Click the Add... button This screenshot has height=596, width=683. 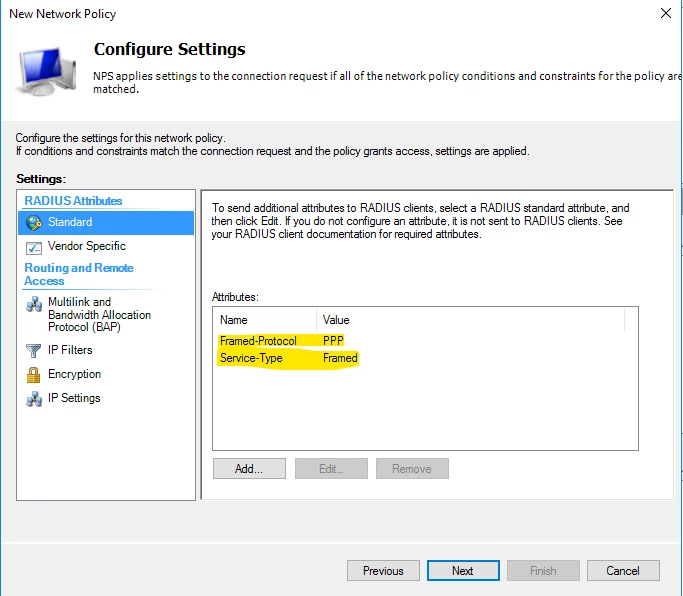249,469
